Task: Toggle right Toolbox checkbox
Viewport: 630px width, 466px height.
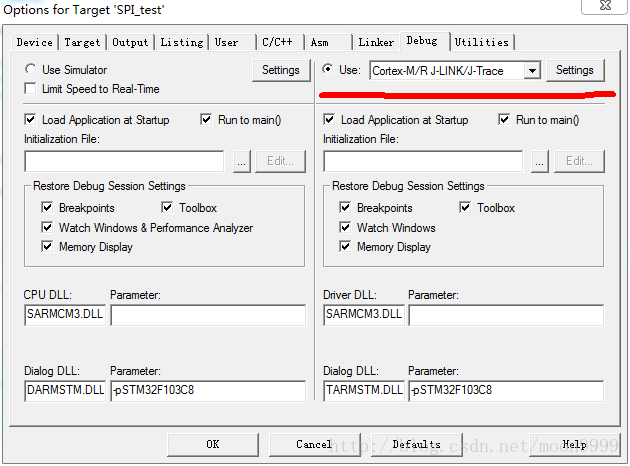Action: tap(466, 208)
